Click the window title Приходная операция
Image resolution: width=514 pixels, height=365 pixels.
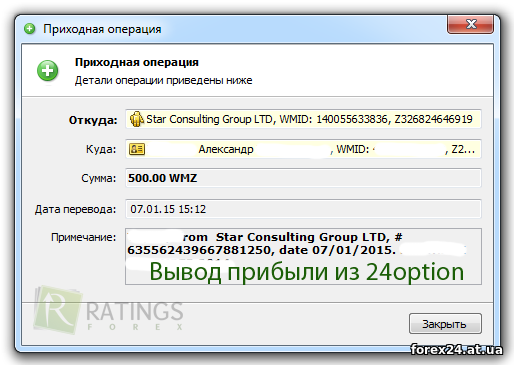coord(102,29)
